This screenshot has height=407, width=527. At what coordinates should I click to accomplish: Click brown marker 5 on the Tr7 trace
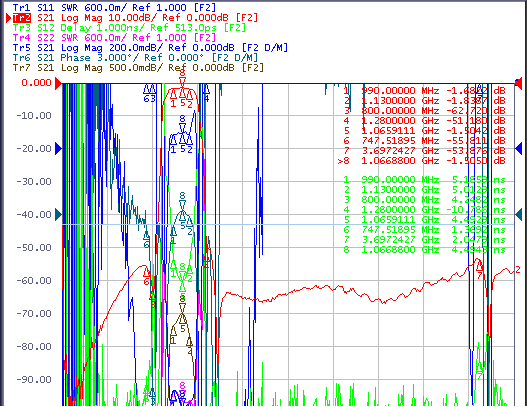tap(183, 323)
